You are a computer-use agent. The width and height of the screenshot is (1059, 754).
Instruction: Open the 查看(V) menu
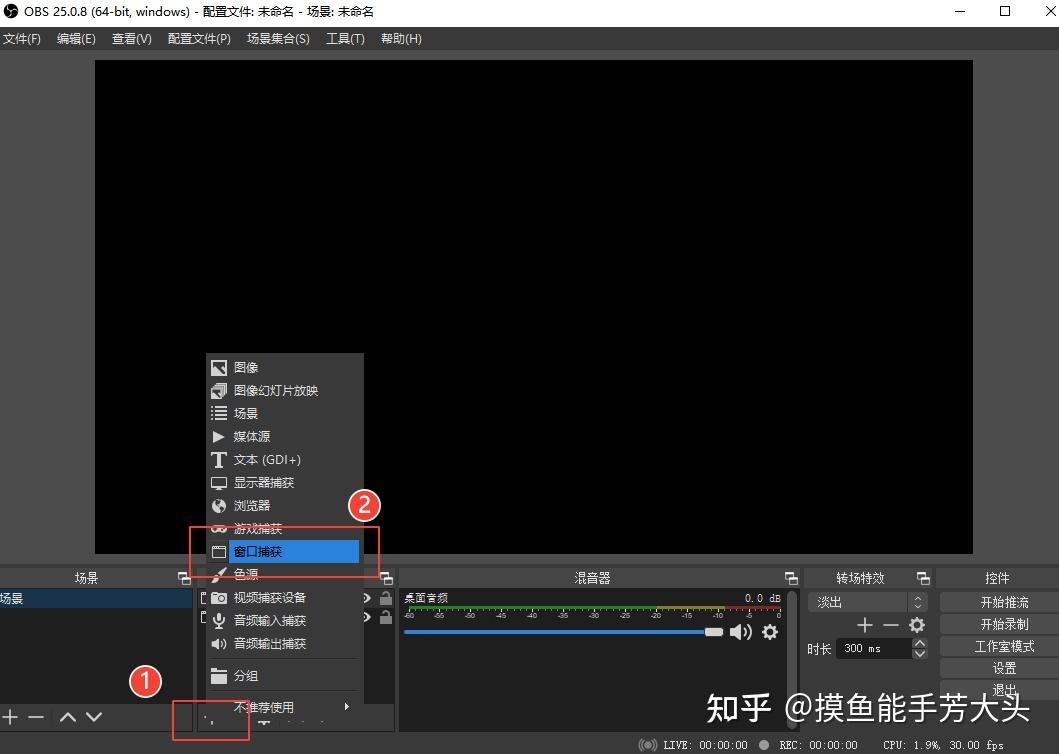(x=131, y=39)
